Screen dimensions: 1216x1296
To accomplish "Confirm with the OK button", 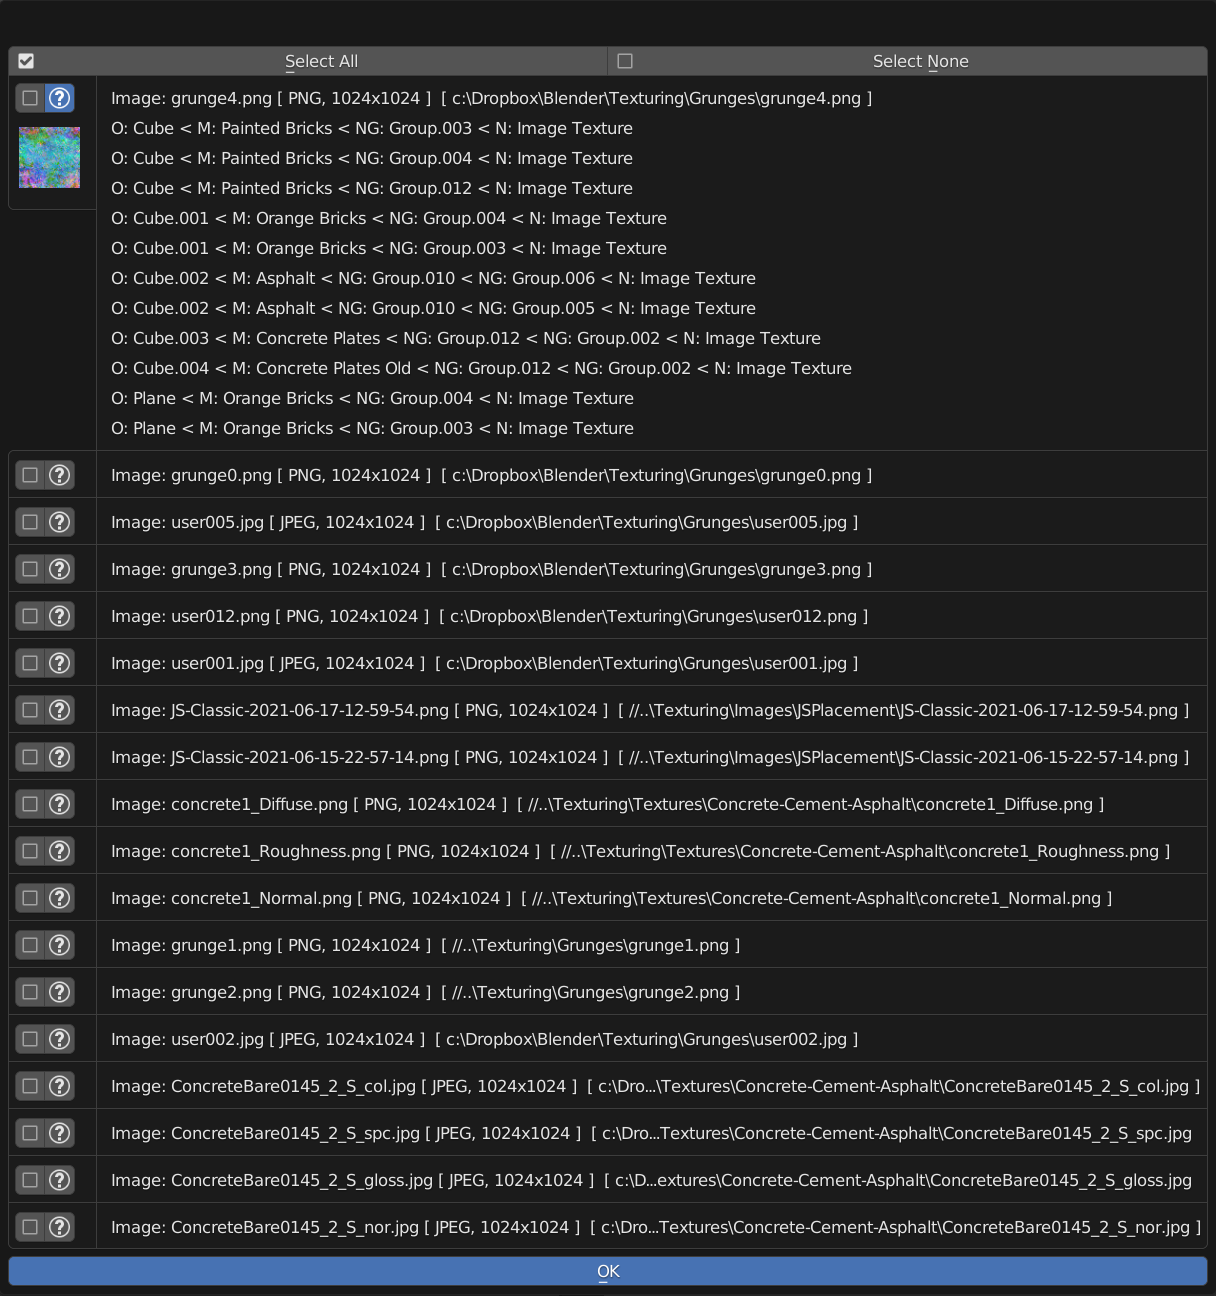I will point(608,1271).
